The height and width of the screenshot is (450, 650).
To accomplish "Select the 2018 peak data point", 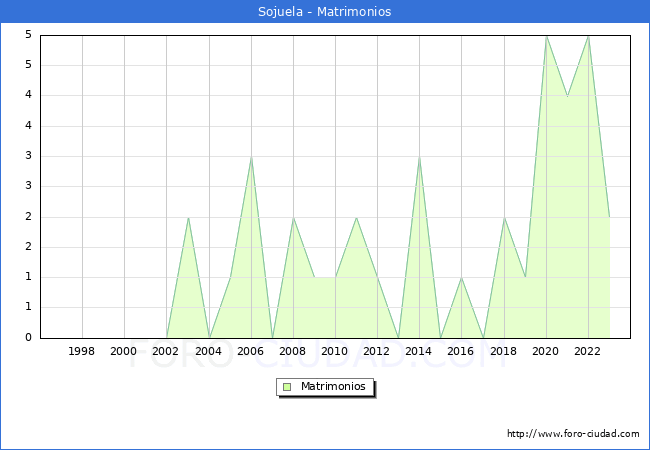I will click(x=504, y=217).
